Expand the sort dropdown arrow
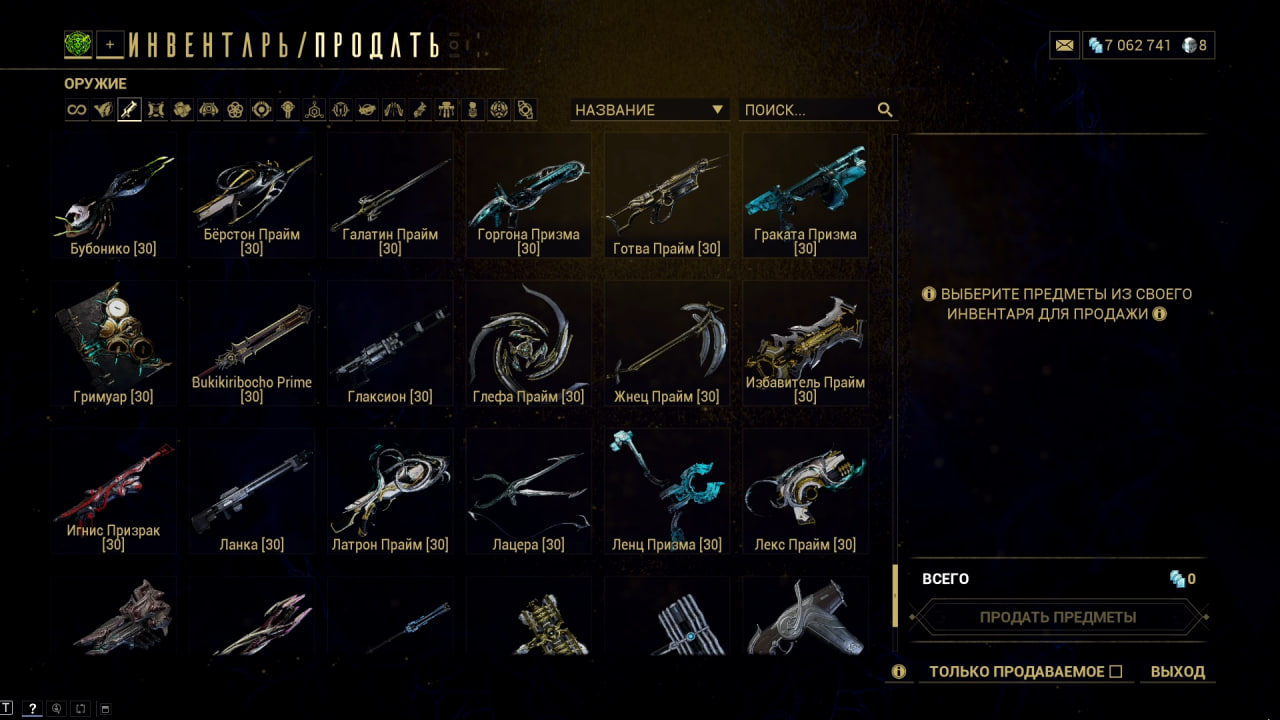Image resolution: width=1280 pixels, height=720 pixels. click(x=717, y=110)
